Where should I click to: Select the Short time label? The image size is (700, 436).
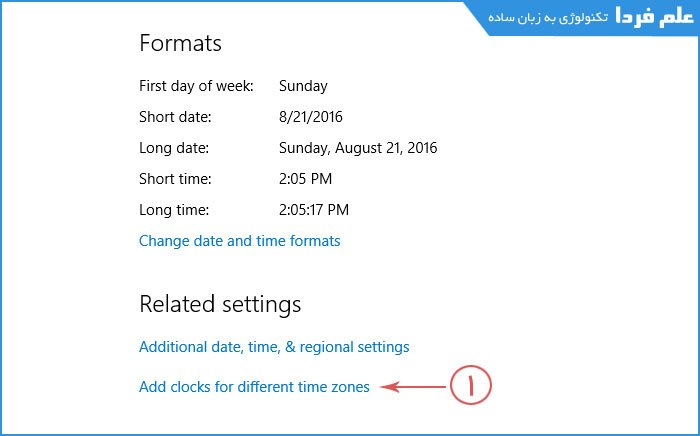175,179
